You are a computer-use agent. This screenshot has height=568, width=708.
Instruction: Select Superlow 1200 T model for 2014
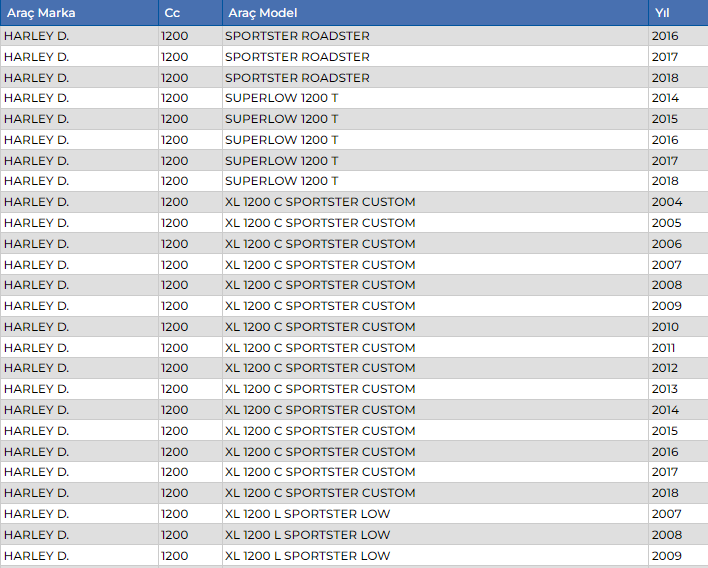(281, 98)
